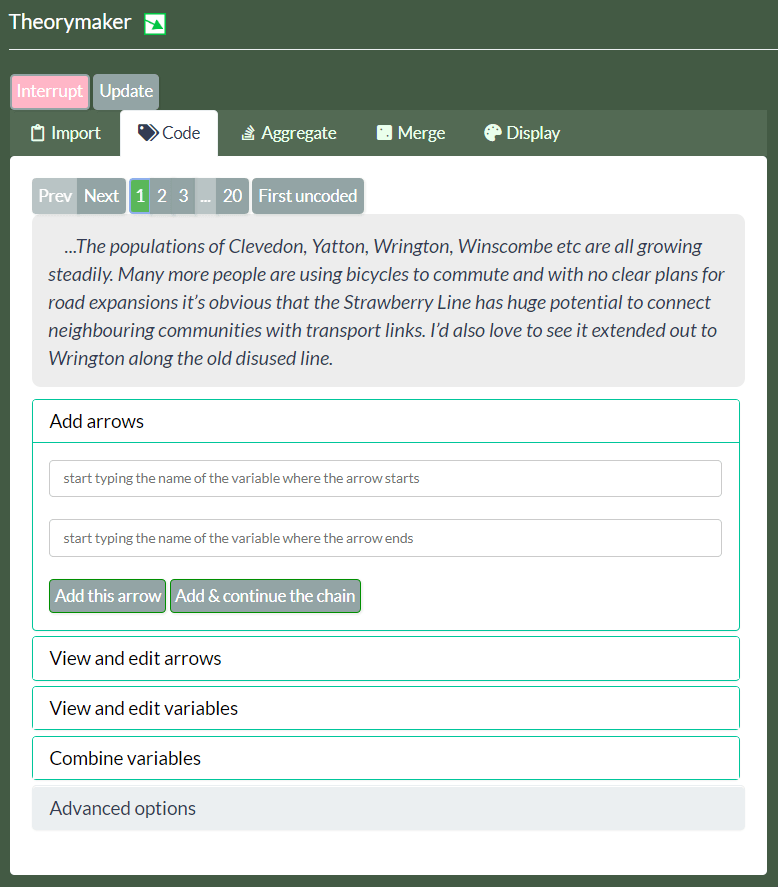Open the Import tab
Viewport: 778px width, 887px height.
tap(65, 133)
